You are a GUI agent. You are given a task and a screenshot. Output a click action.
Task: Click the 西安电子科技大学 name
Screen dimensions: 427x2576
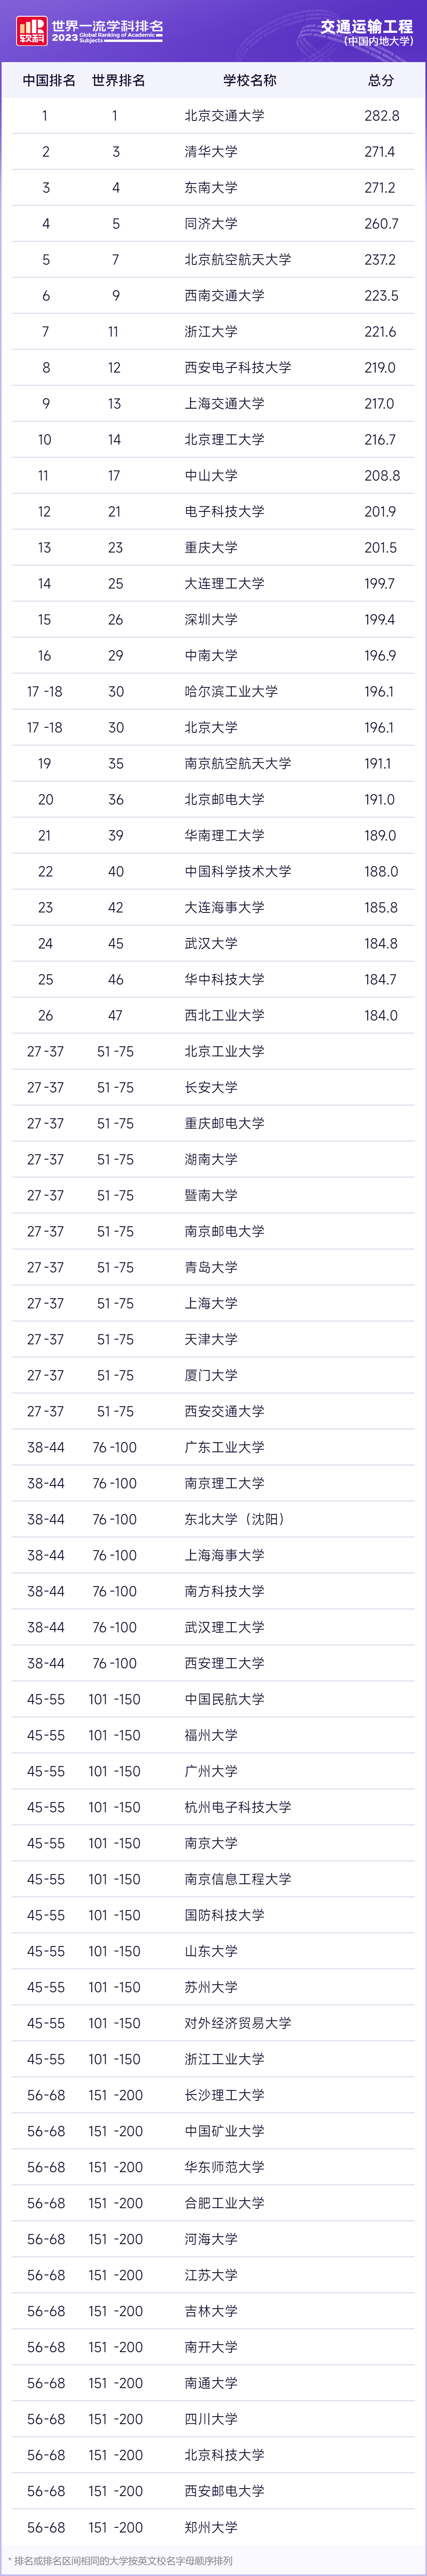[238, 368]
